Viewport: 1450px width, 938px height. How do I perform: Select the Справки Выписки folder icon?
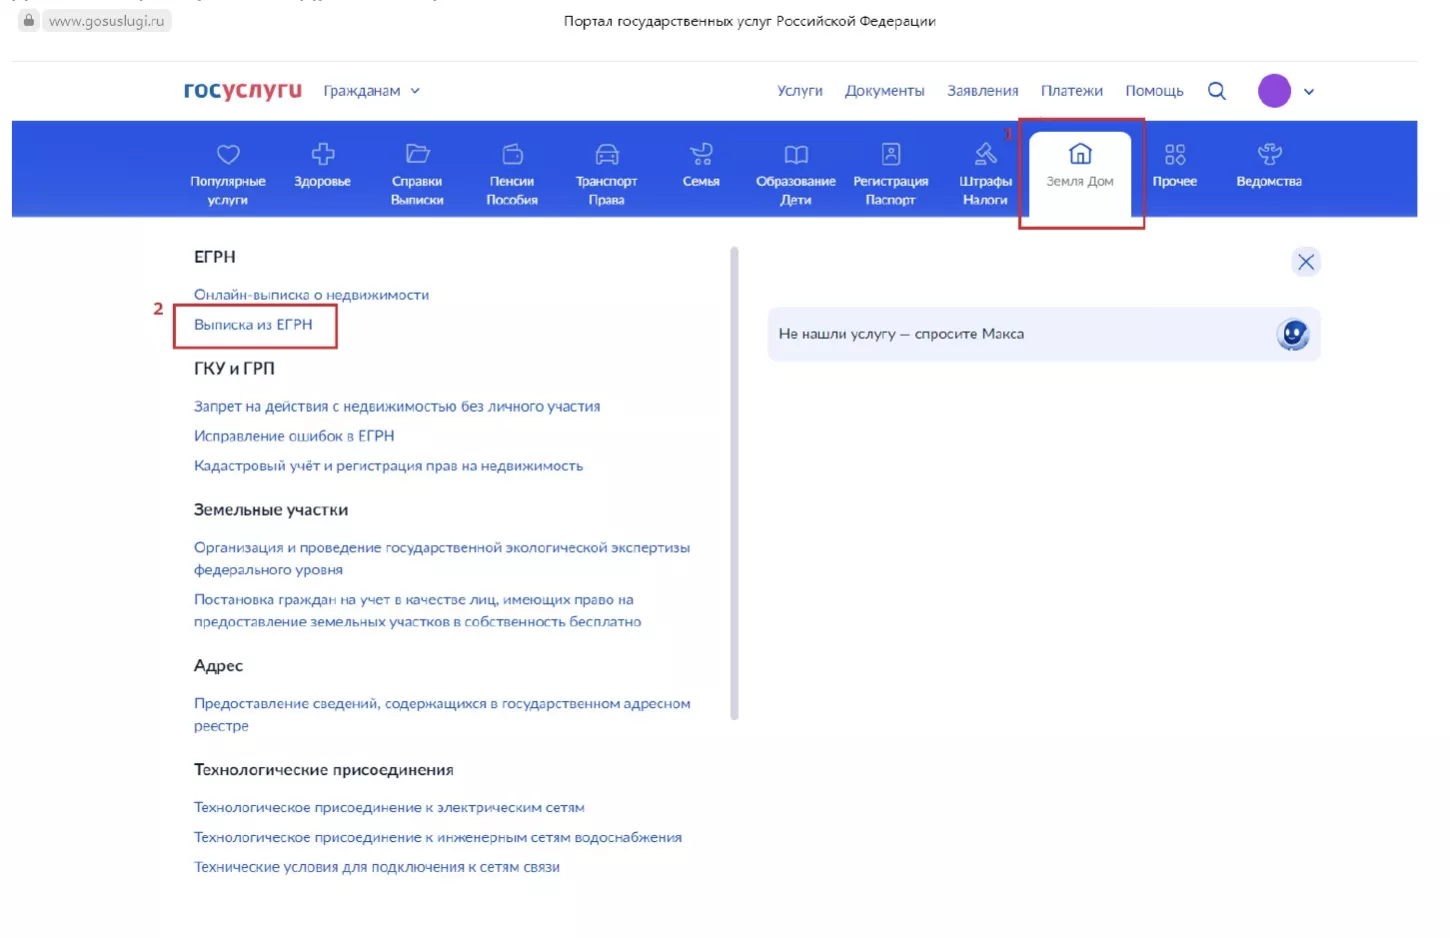coord(417,154)
